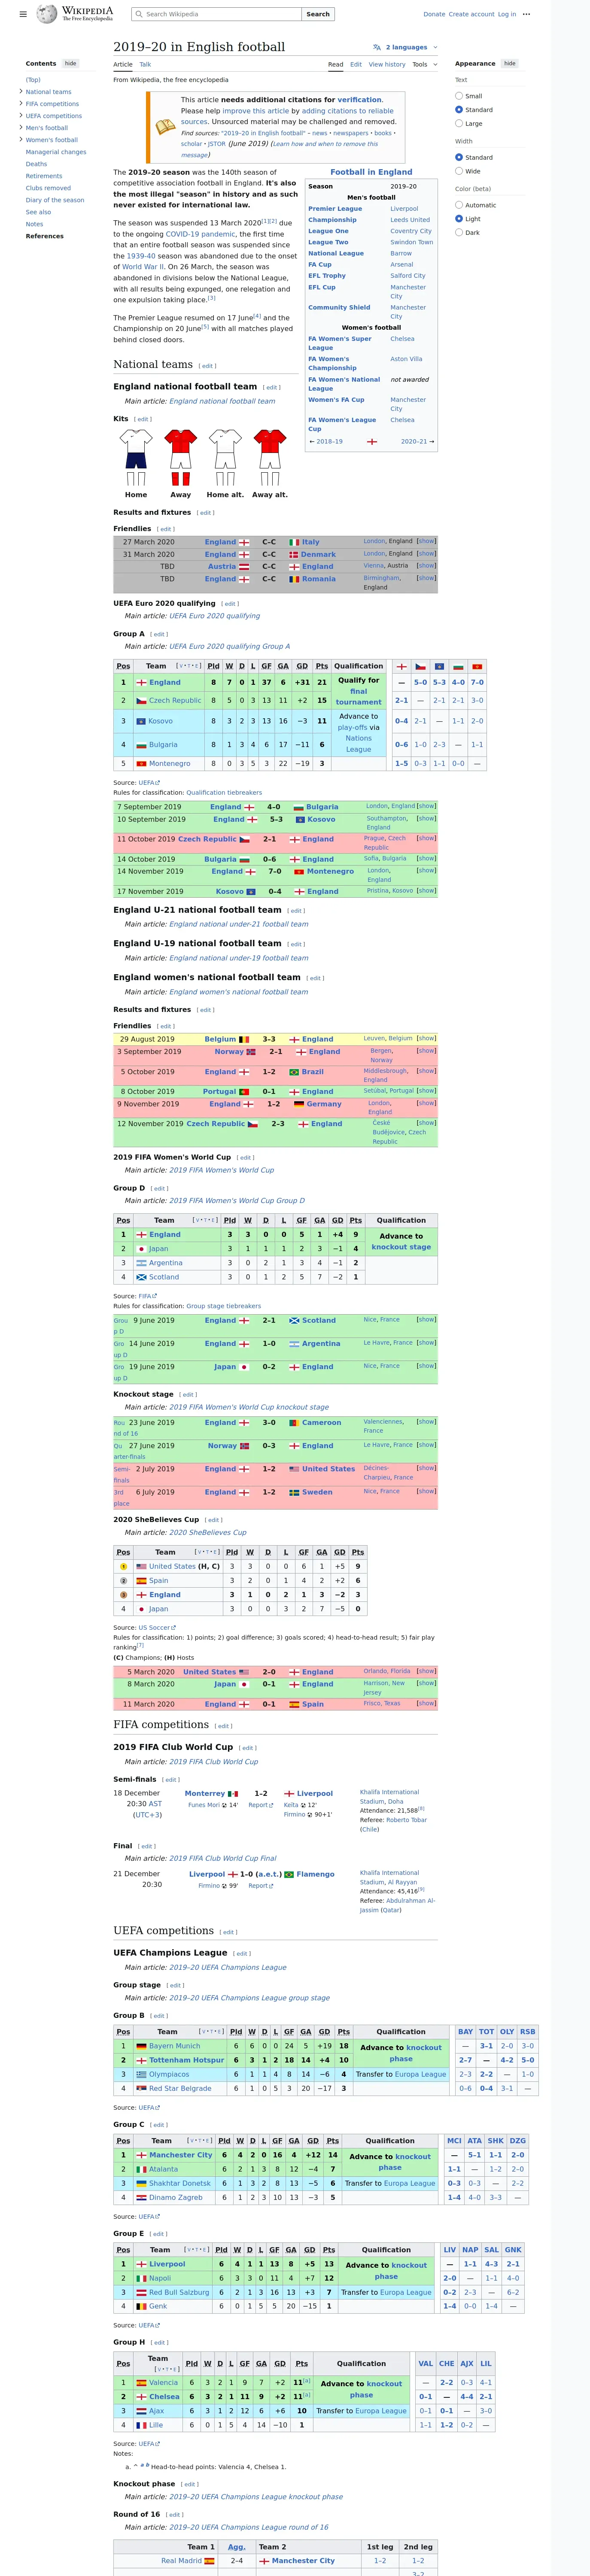Select the Light color mode
Screen dimensions: 590x2576
pos(459,218)
